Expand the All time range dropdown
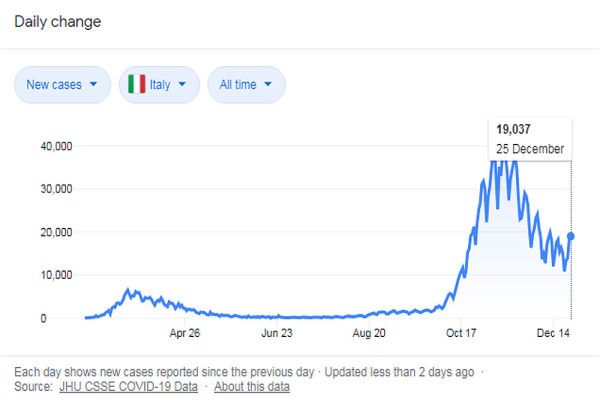The height and width of the screenshot is (400, 600). [246, 85]
